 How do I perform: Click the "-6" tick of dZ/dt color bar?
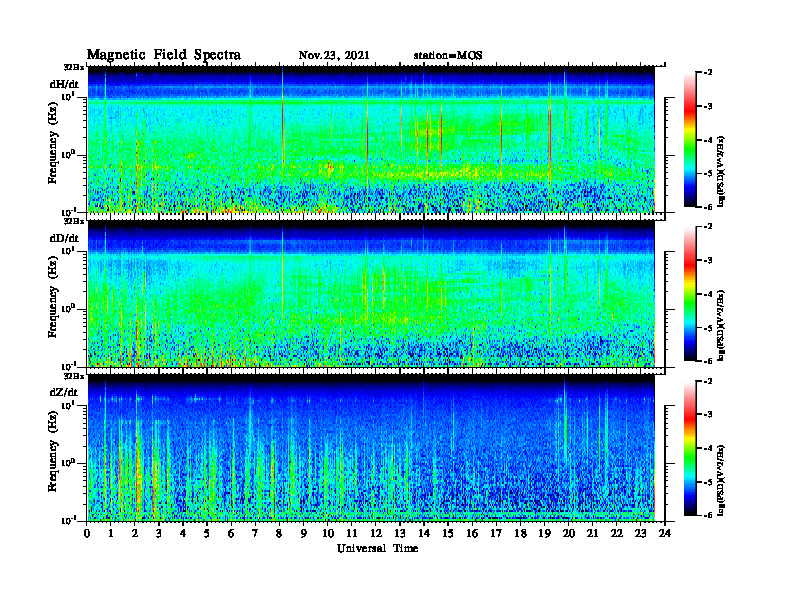708,515
